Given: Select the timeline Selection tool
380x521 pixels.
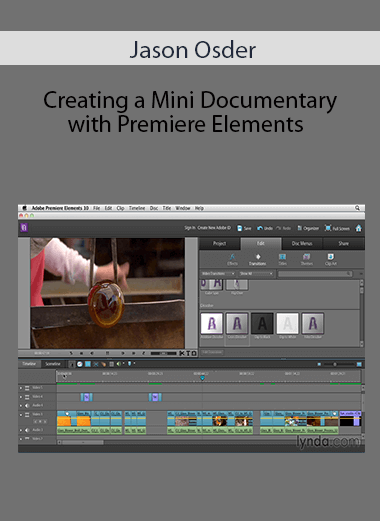Looking at the screenshot, I should pos(72,364).
